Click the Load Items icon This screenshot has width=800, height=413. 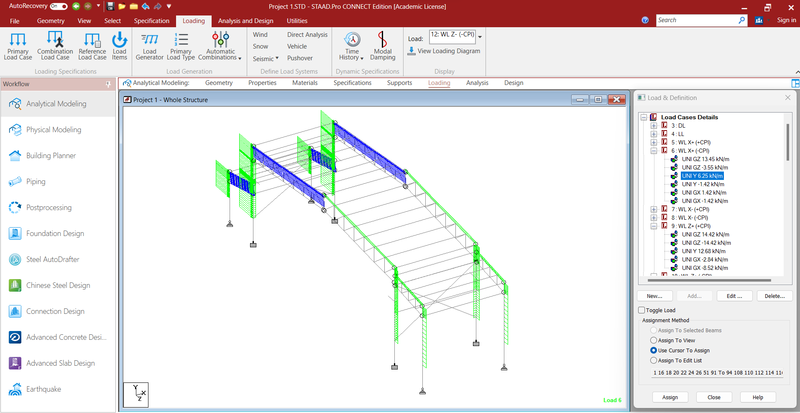[119, 40]
